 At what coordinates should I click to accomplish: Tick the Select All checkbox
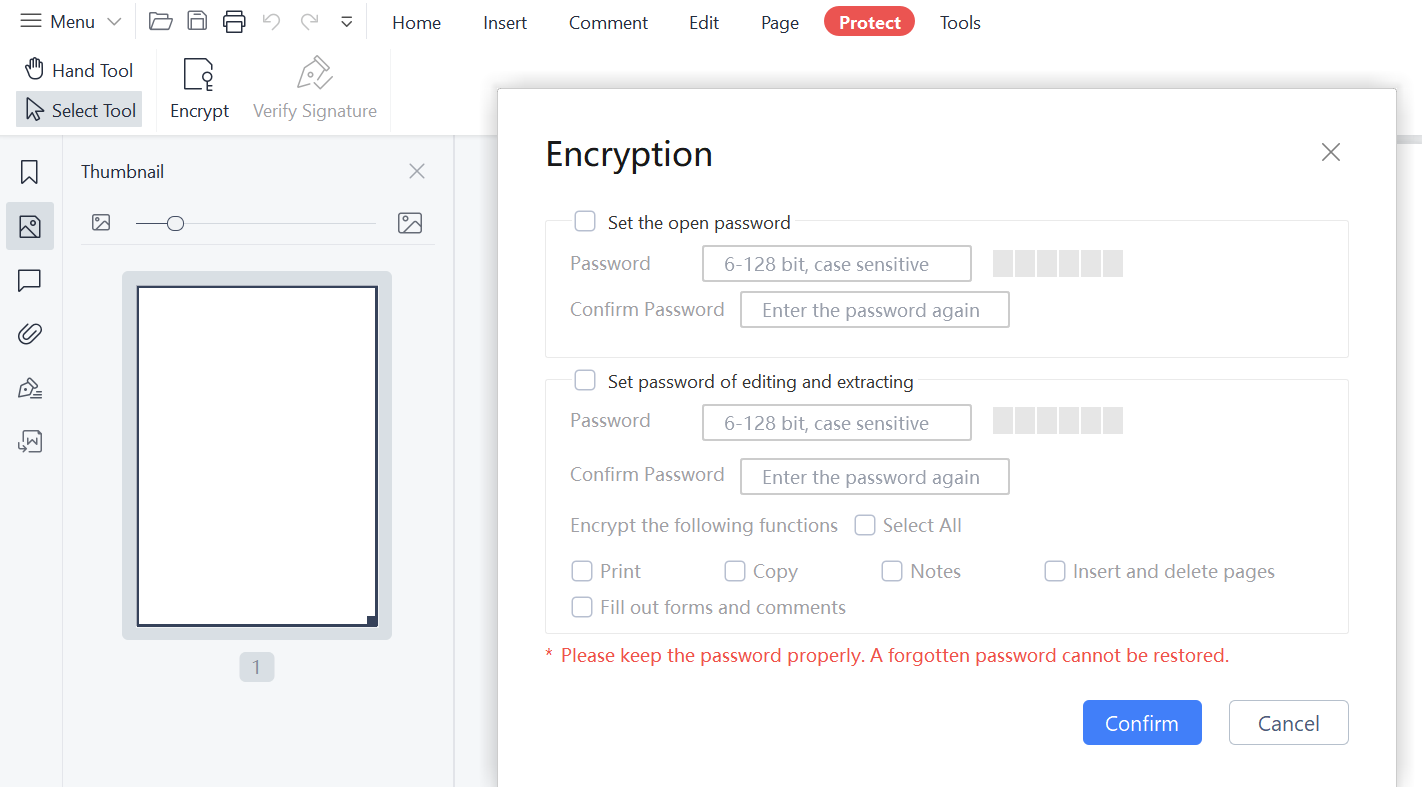[x=865, y=525]
